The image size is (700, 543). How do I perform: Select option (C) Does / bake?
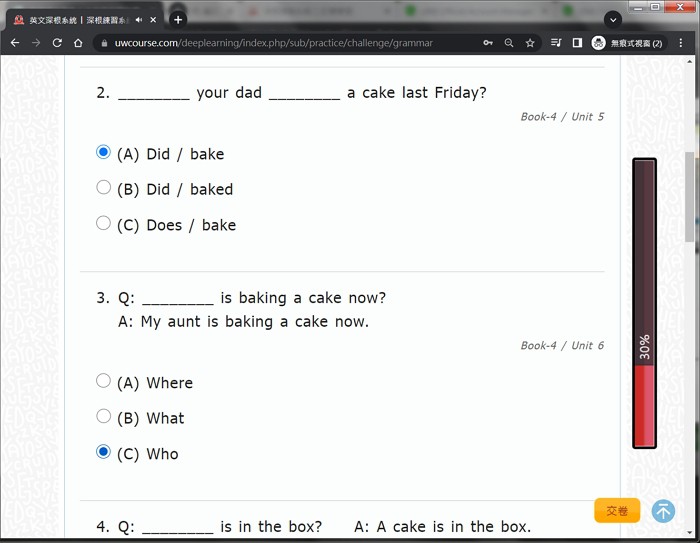click(x=104, y=223)
